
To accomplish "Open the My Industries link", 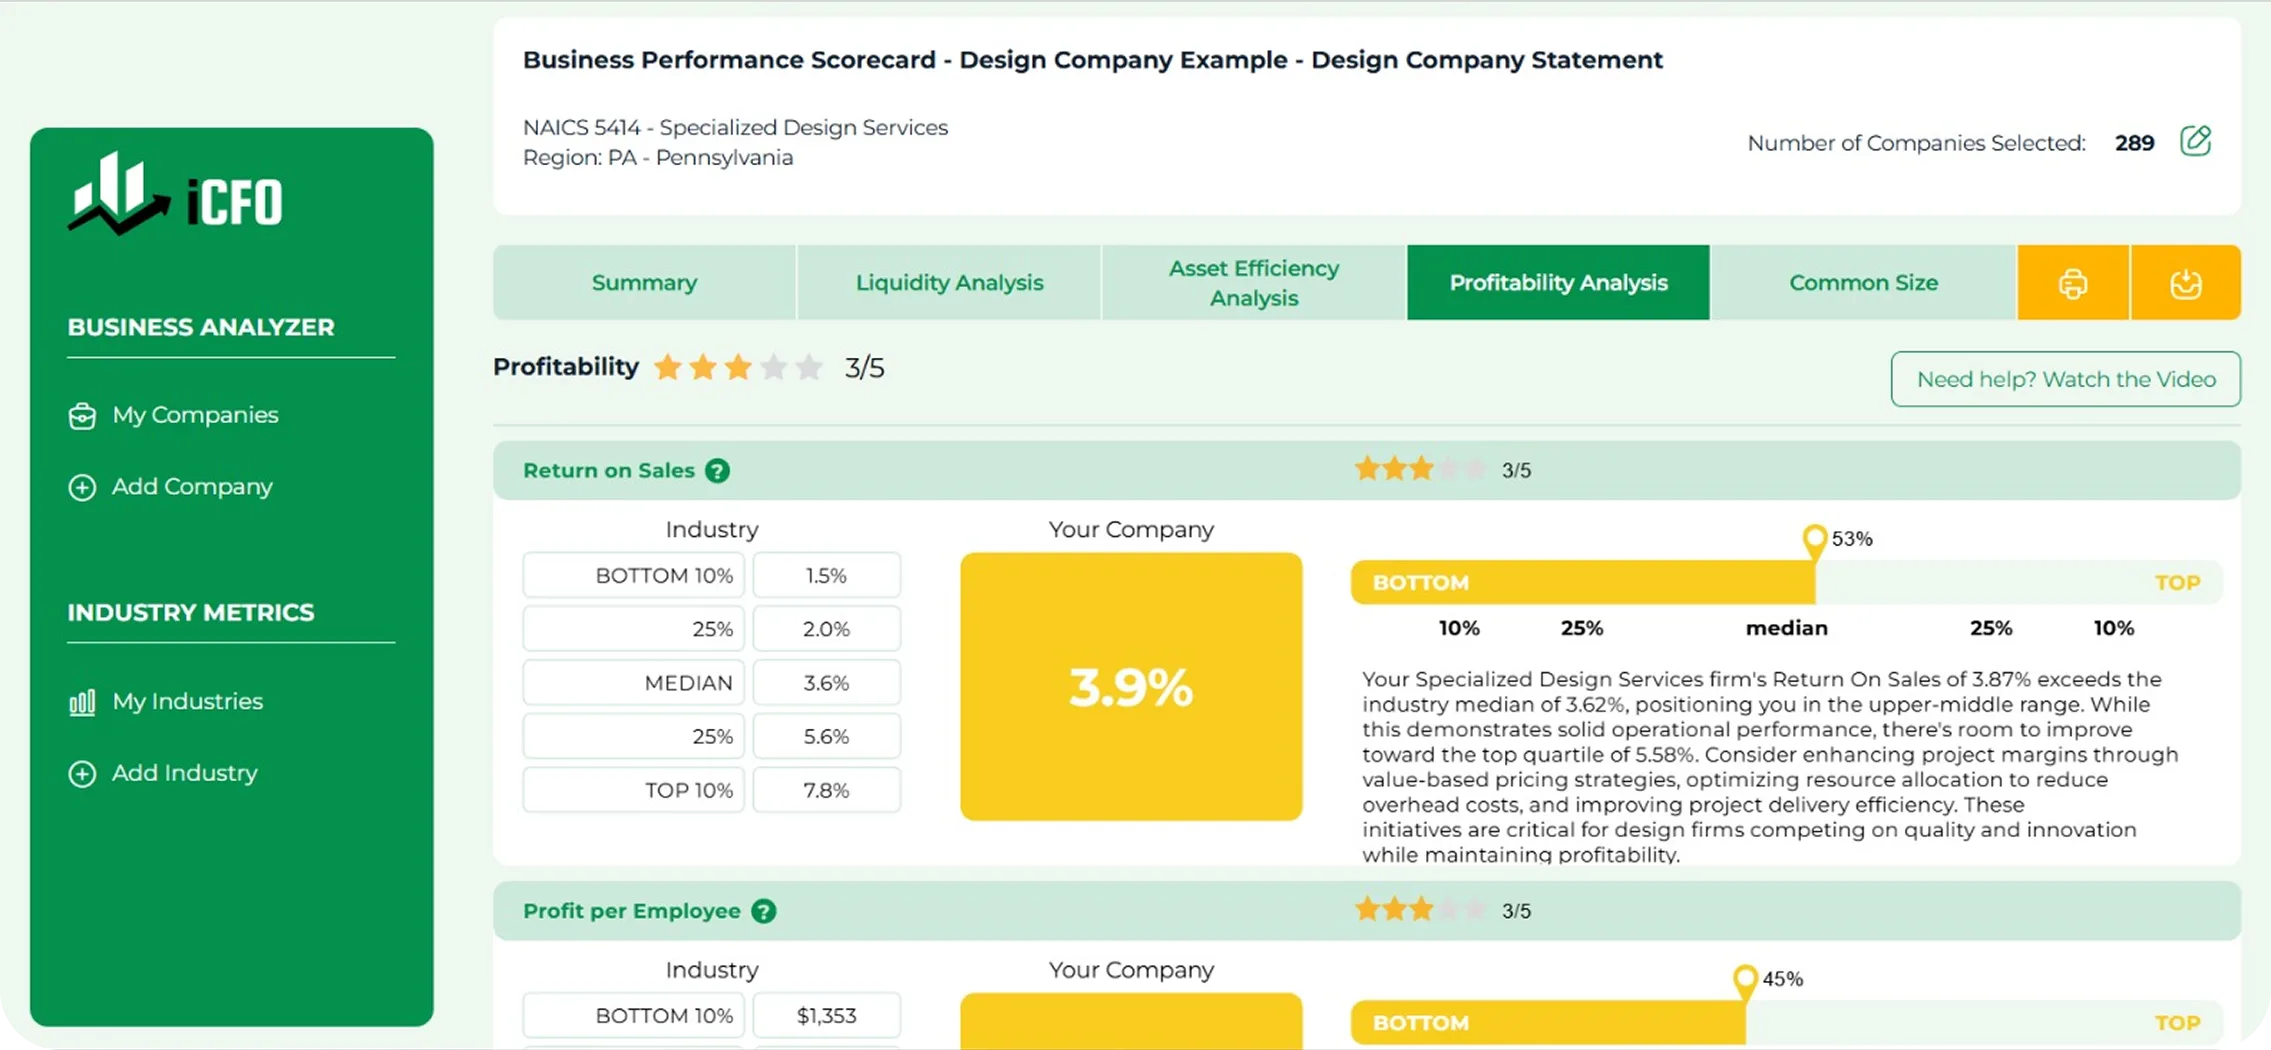I will pyautogui.click(x=188, y=702).
